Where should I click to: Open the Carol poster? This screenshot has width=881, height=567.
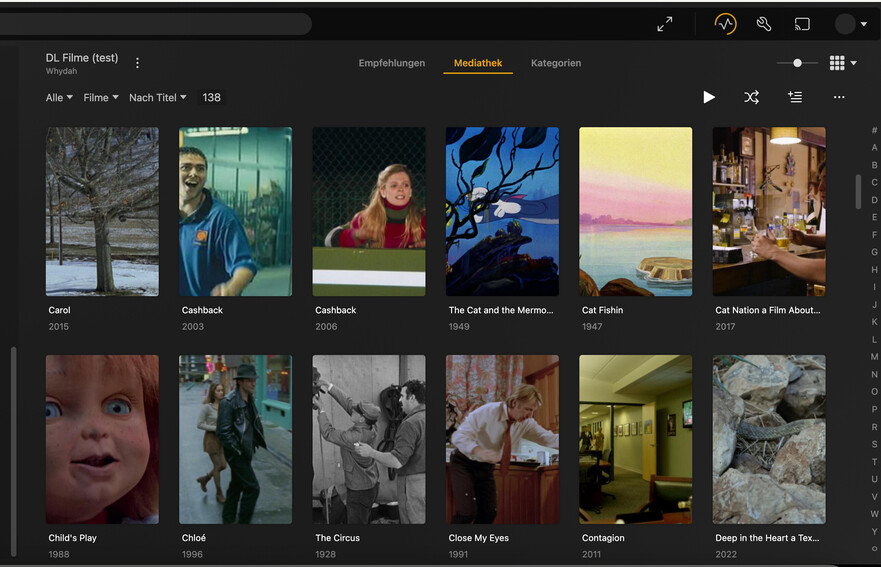tap(102, 211)
